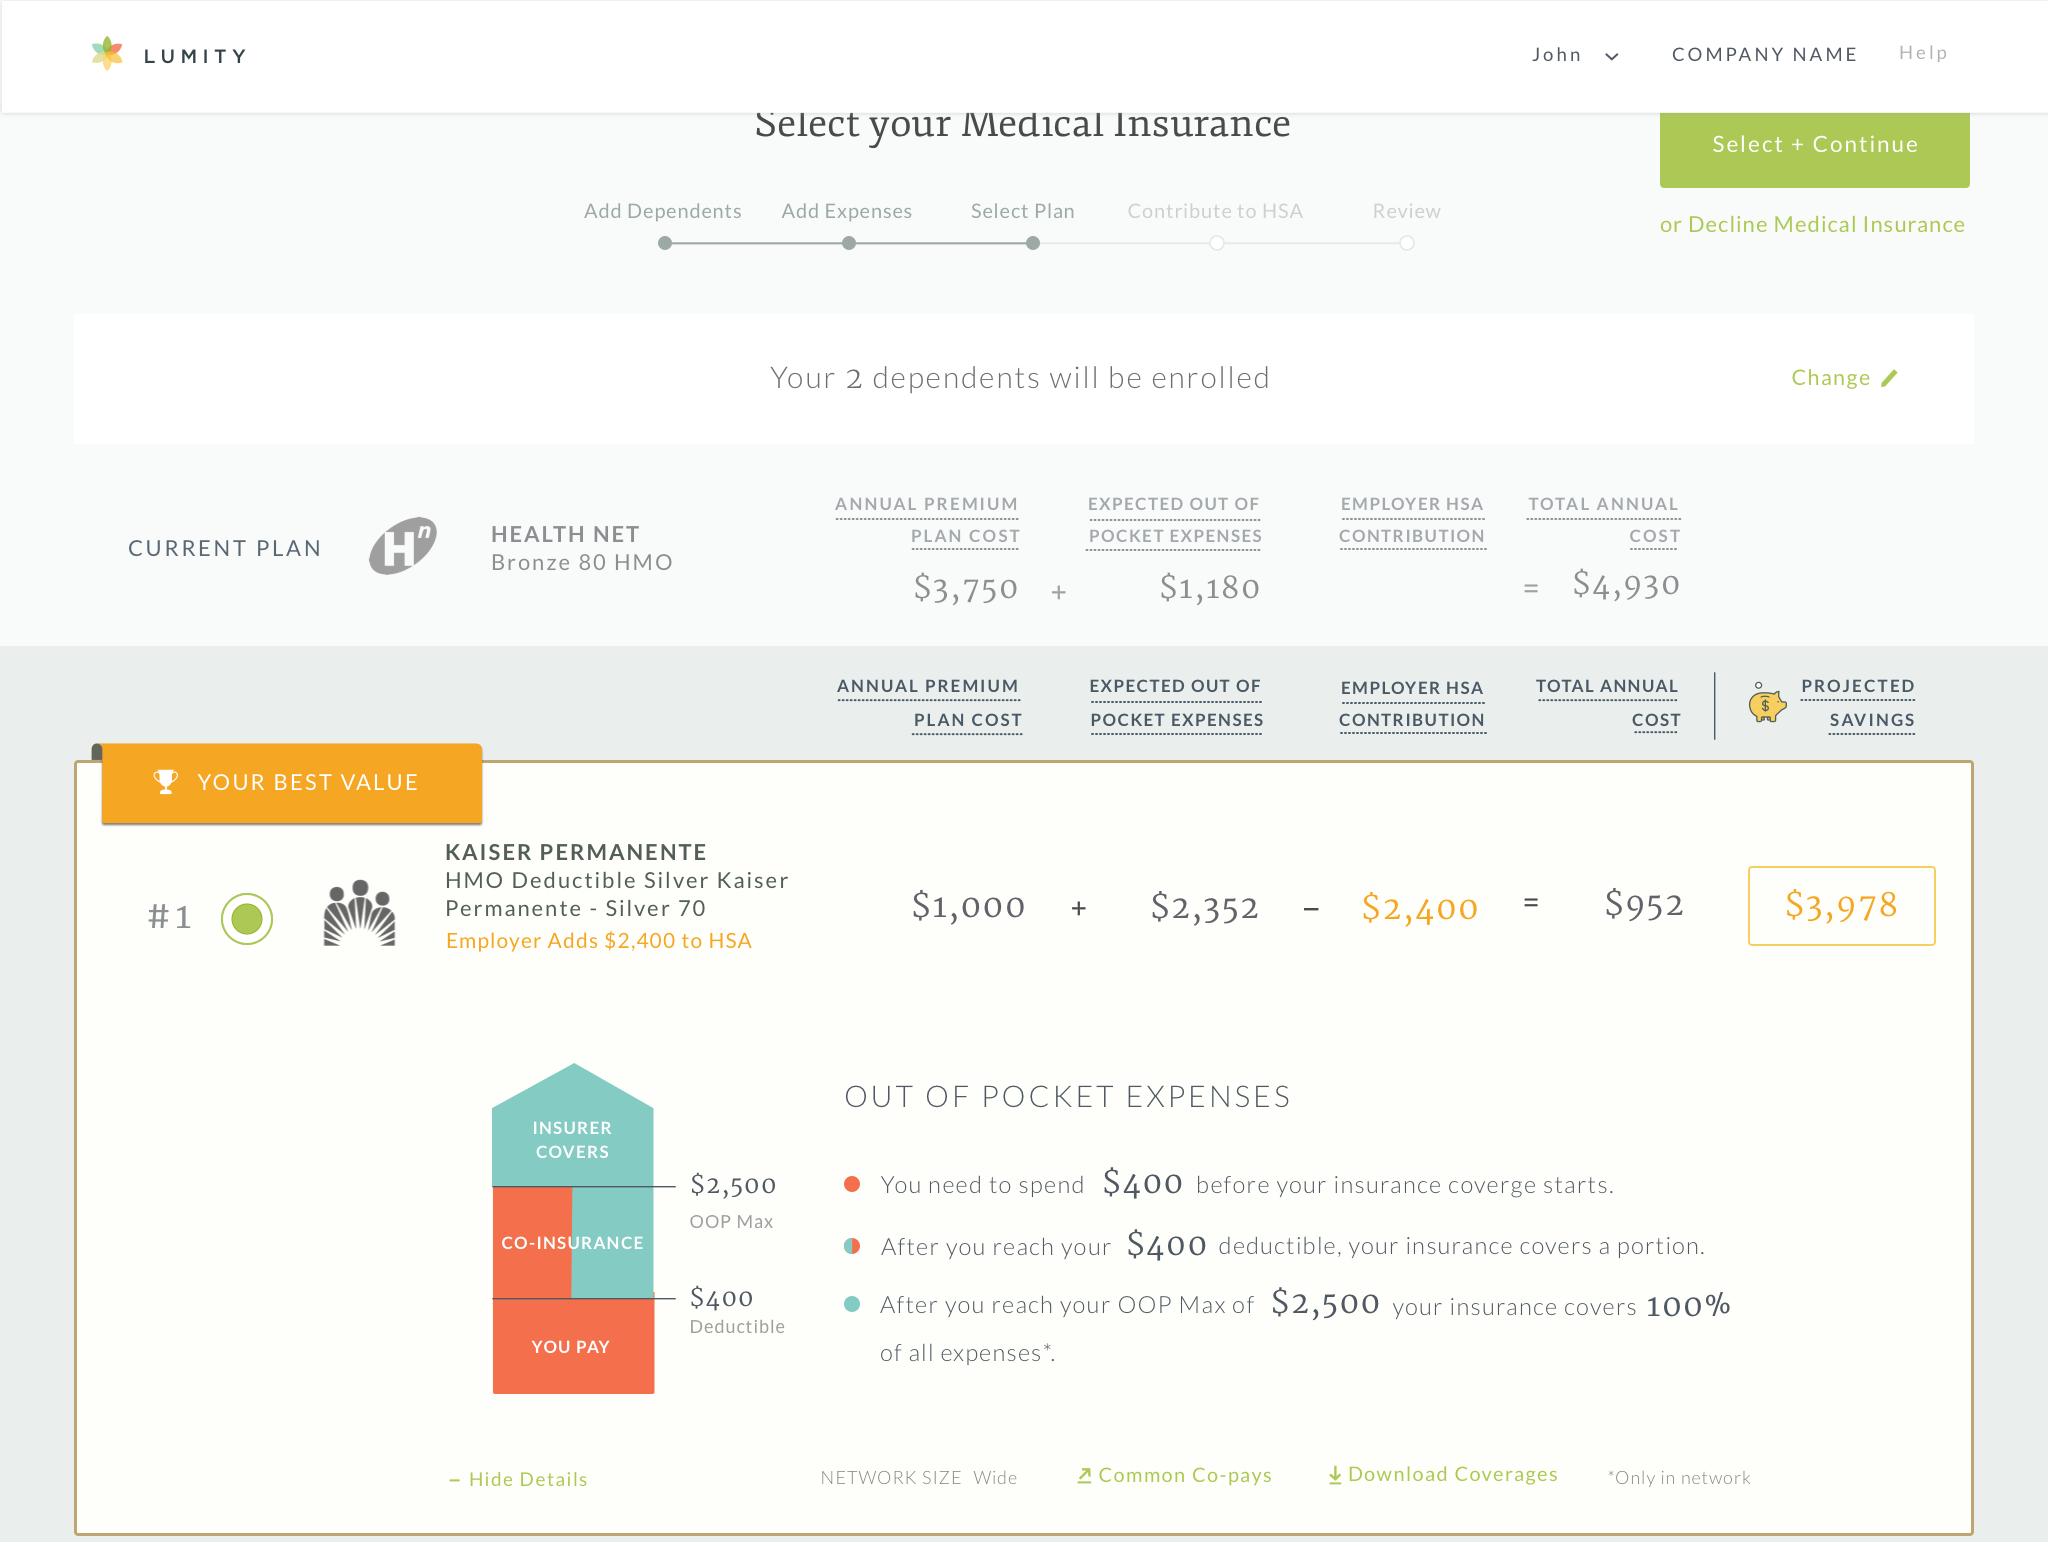Click the $3,978 projected savings box
The height and width of the screenshot is (1542, 2048).
(1841, 906)
